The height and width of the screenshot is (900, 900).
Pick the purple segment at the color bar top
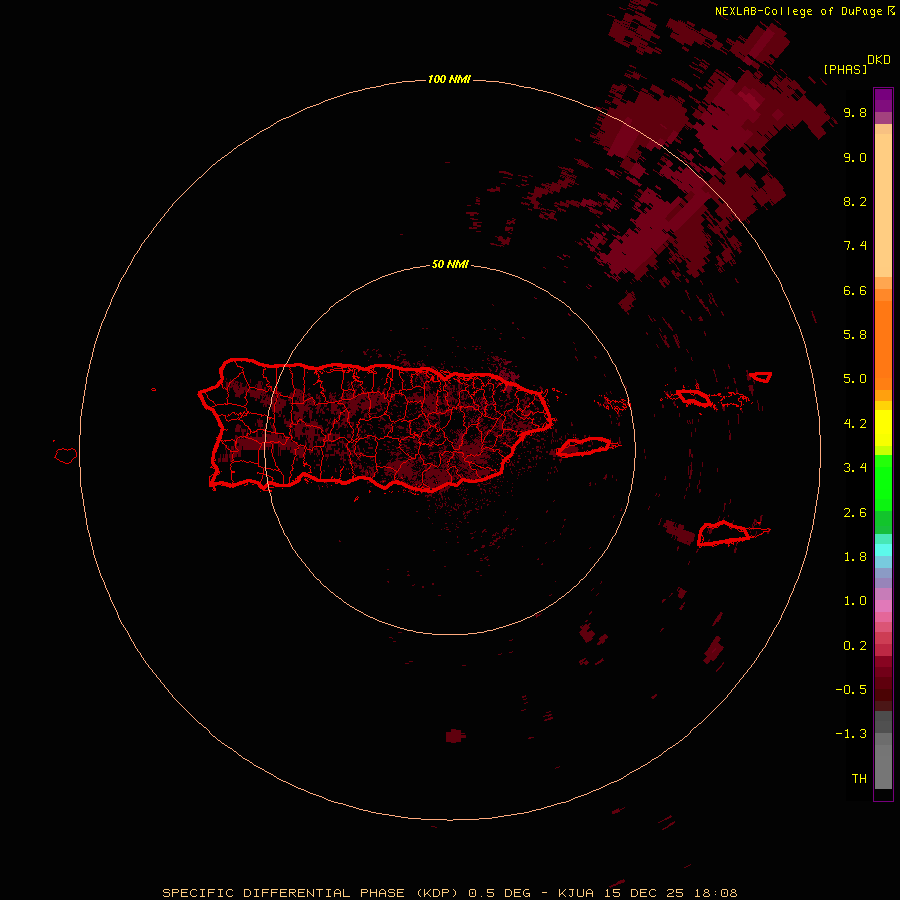tap(883, 100)
